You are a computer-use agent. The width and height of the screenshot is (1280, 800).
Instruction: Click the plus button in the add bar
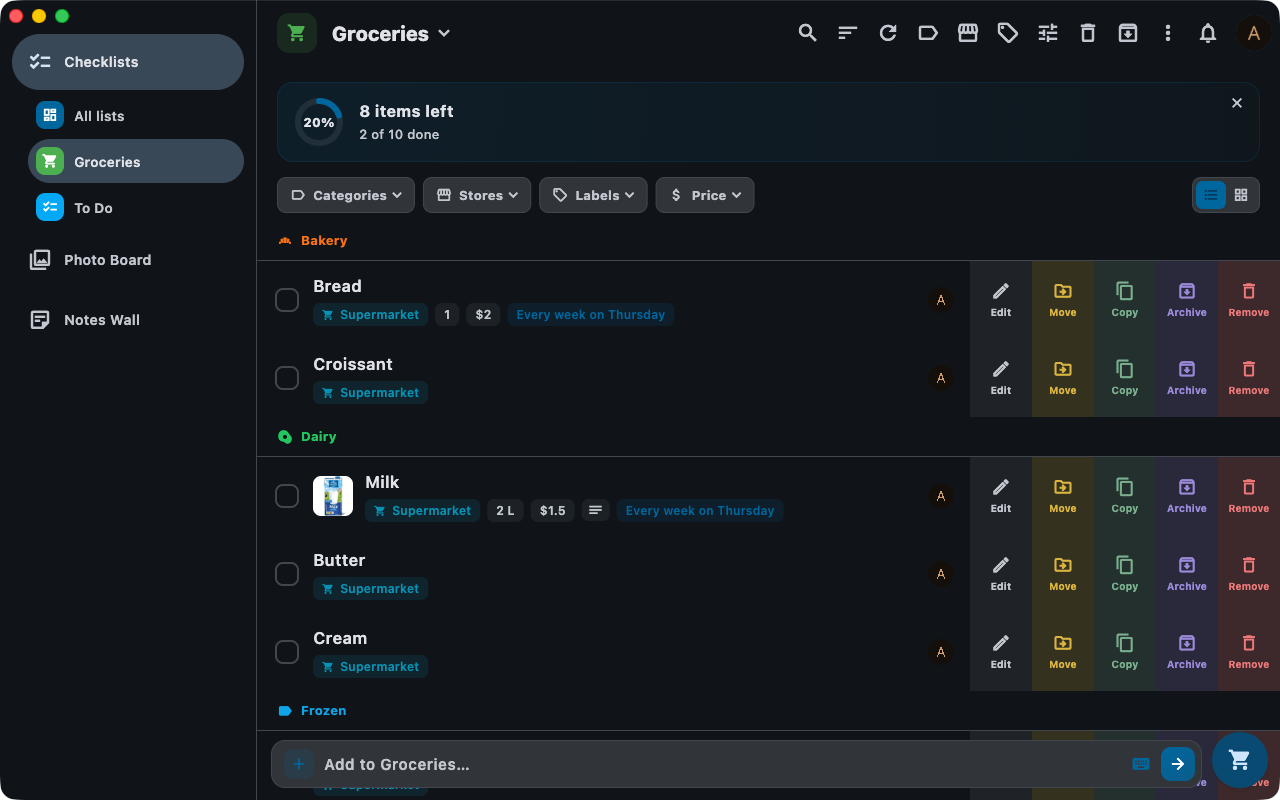coord(298,764)
